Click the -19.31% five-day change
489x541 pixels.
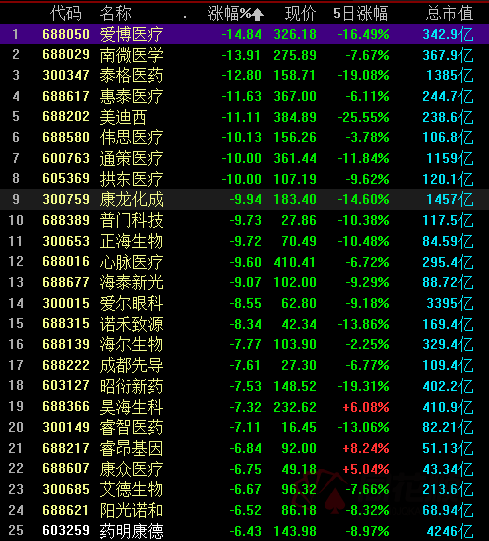363,386
